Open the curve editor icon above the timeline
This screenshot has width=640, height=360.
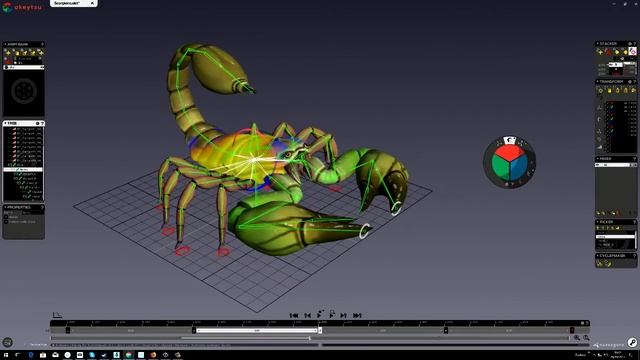pos(57,315)
